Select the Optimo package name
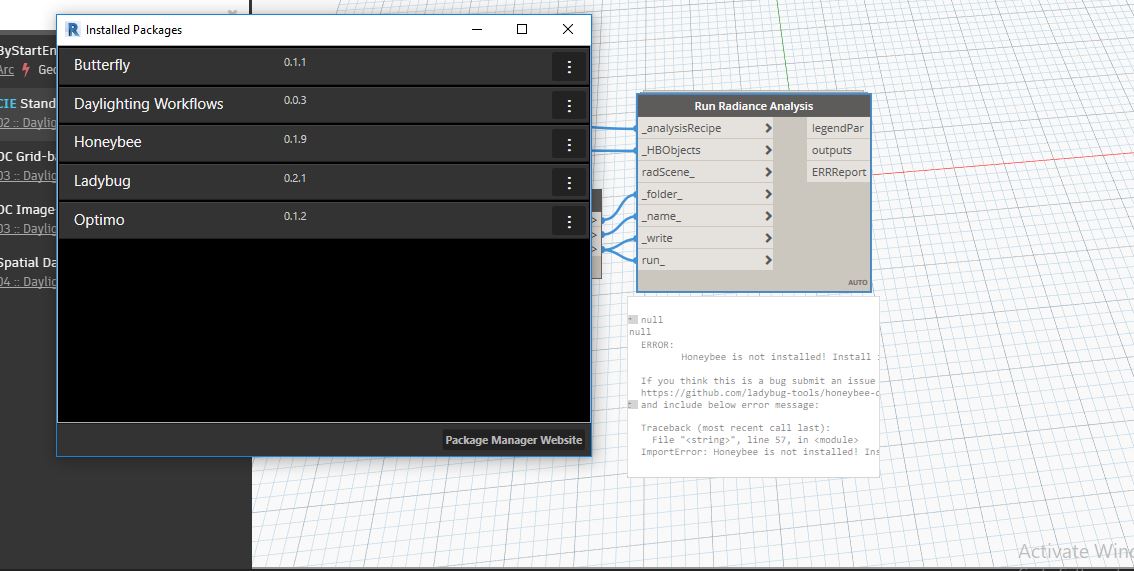1134x571 pixels. click(x=99, y=220)
